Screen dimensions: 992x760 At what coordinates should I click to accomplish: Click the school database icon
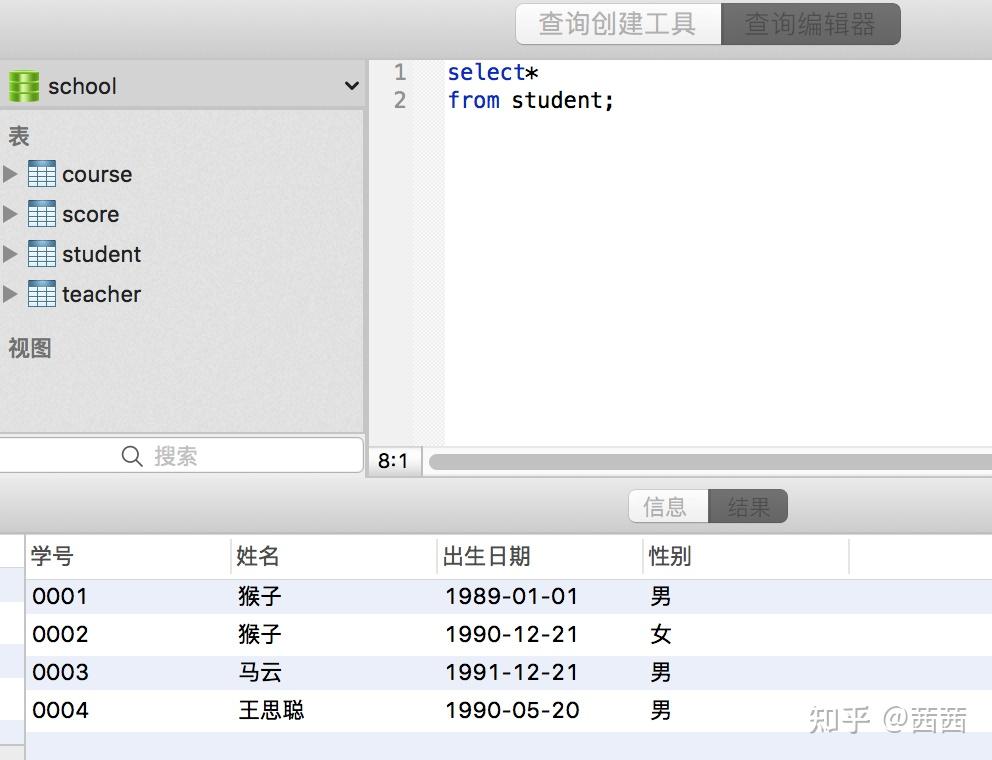pyautogui.click(x=24, y=86)
